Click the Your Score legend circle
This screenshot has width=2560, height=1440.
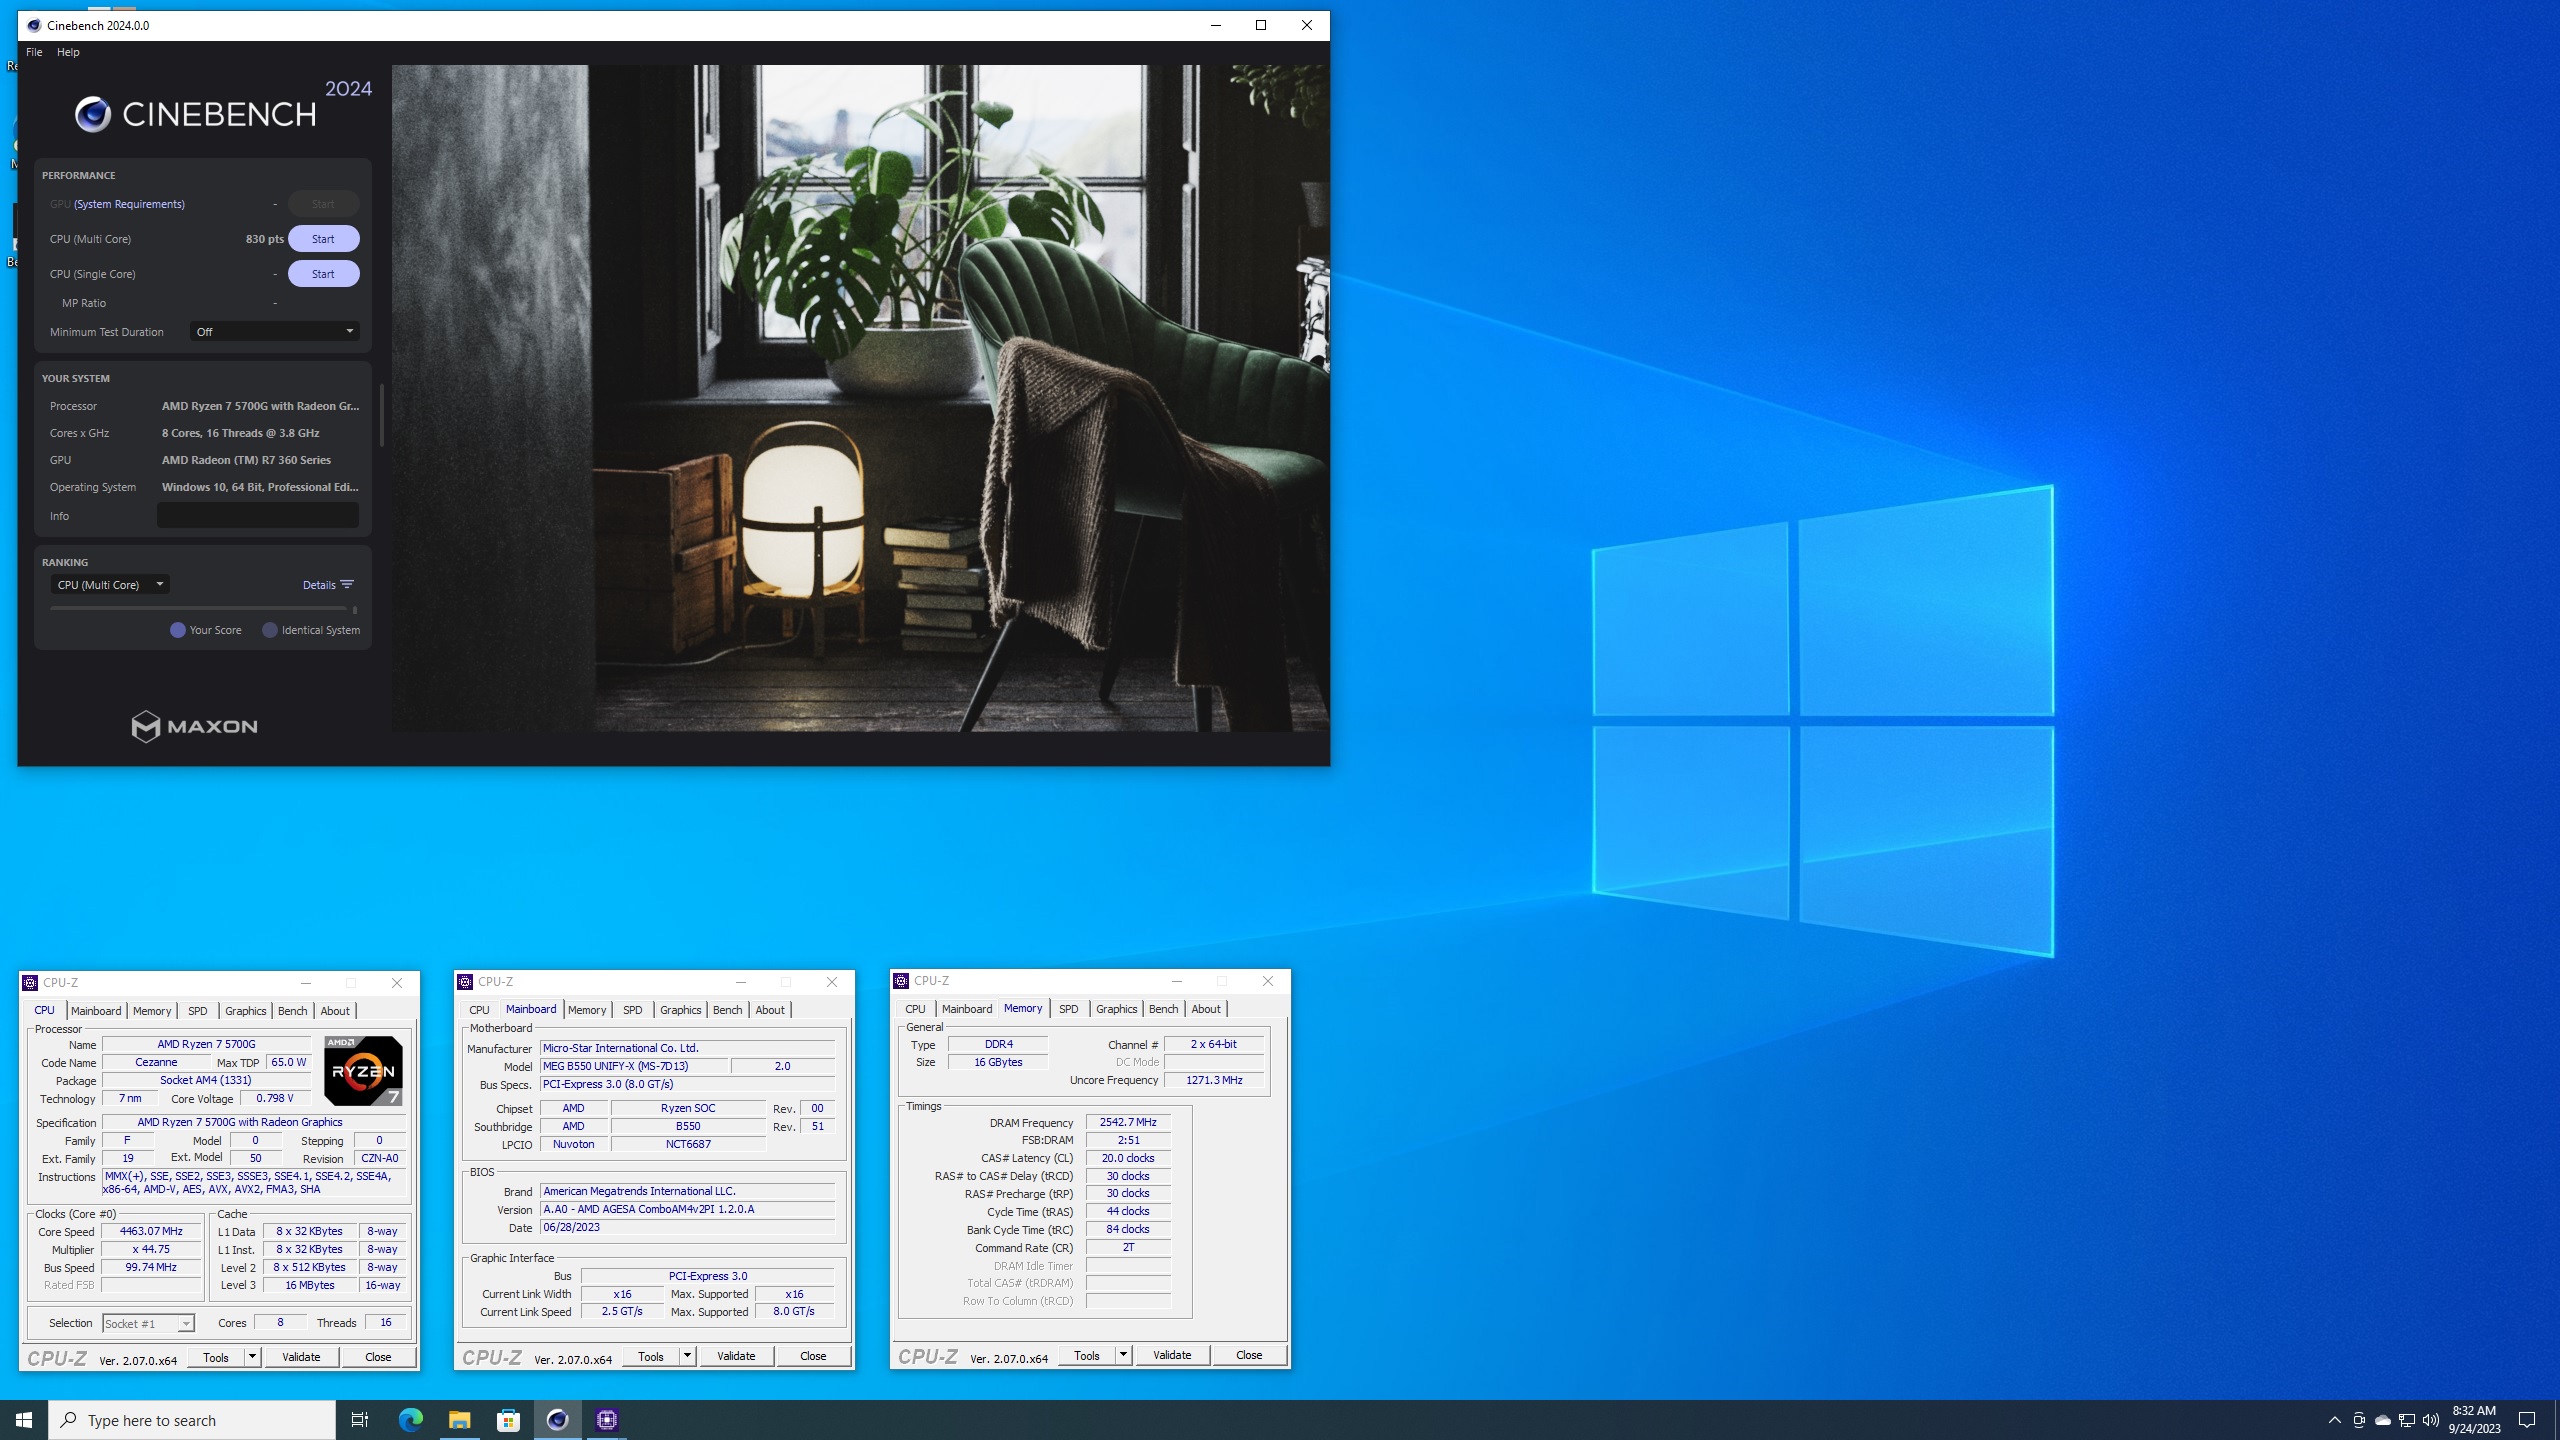[x=178, y=630]
